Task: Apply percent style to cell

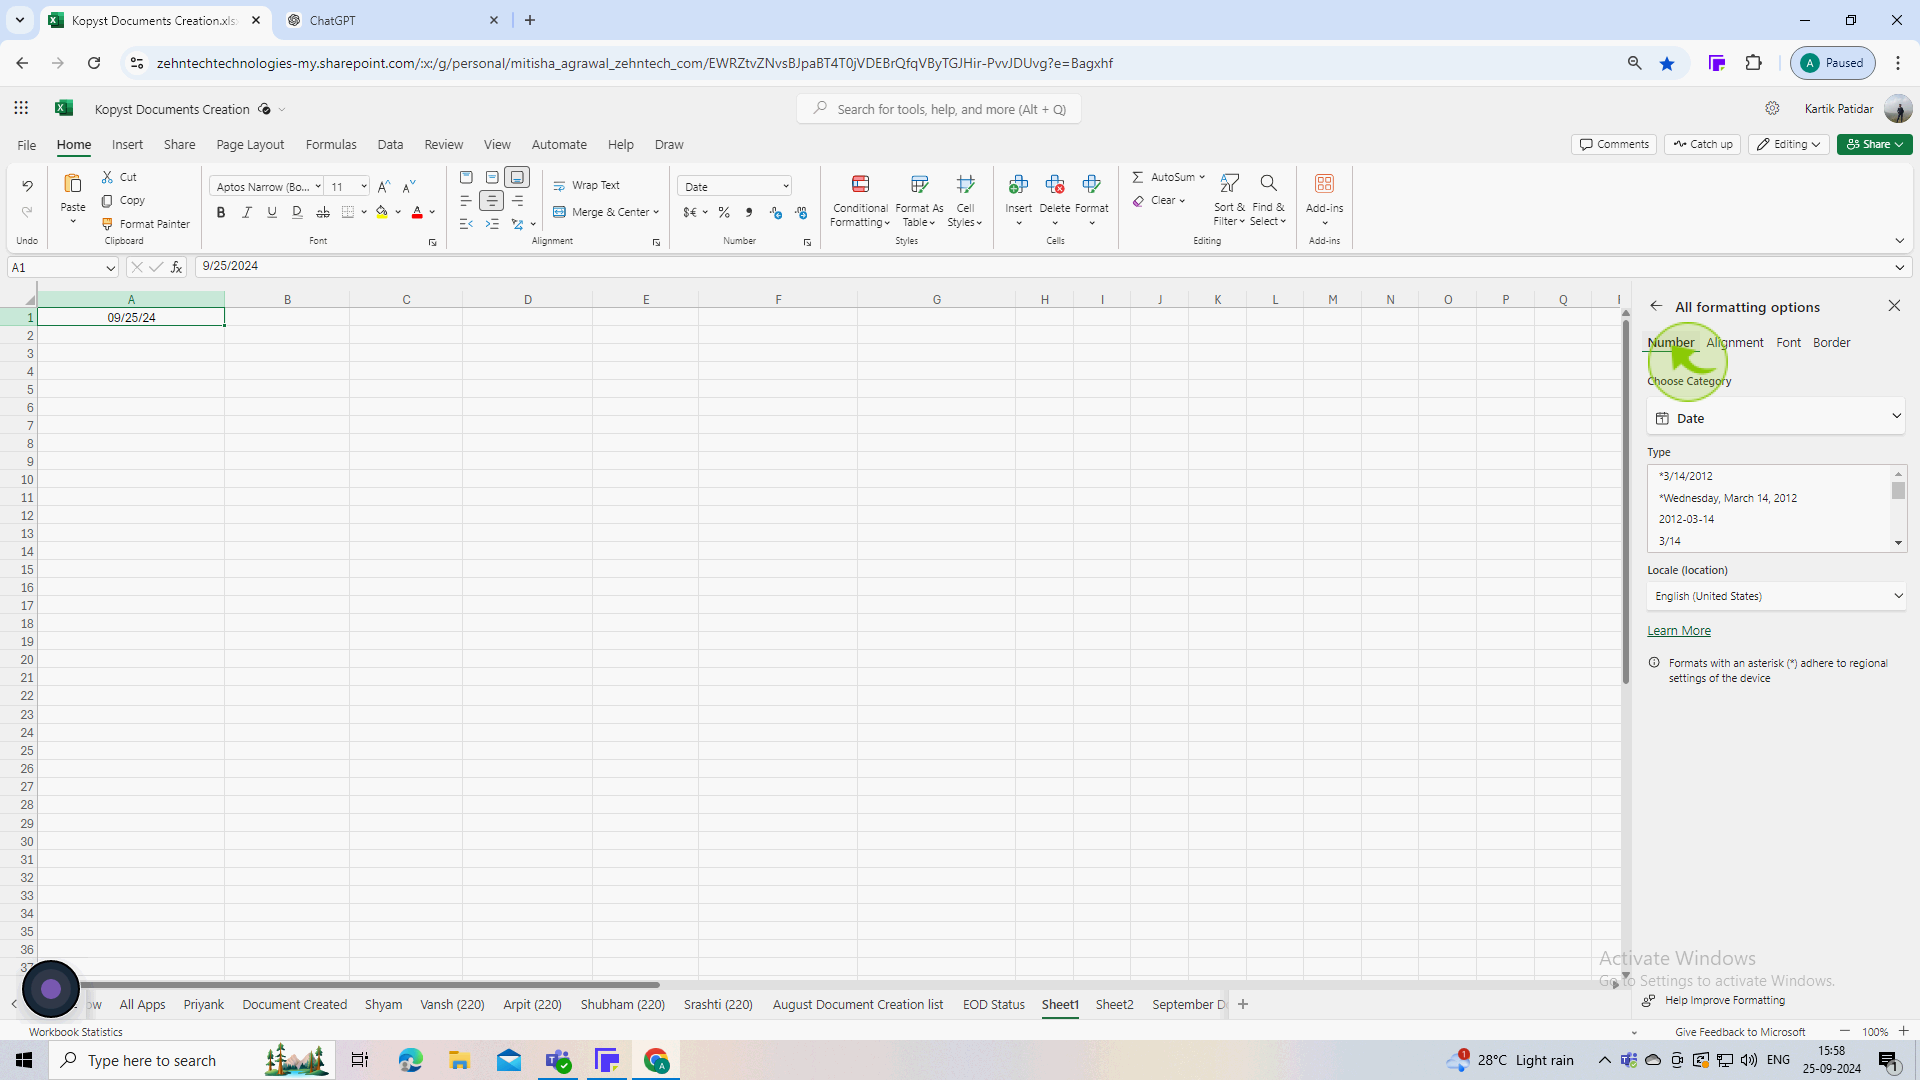Action: (724, 212)
